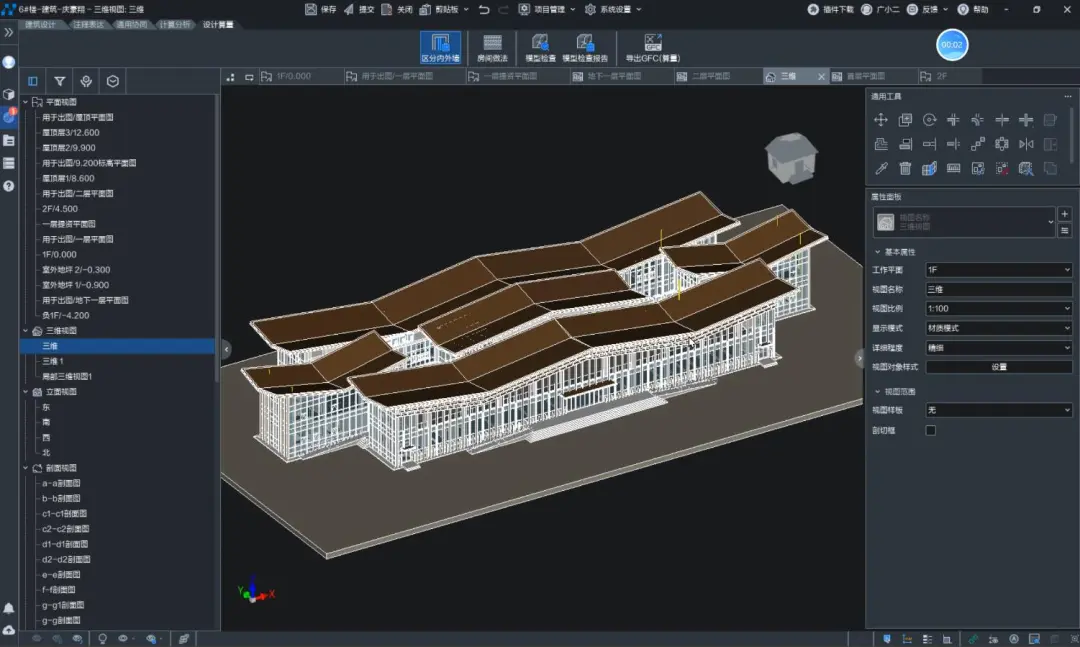
Task: Open the 系统设置 menu
Action: (613, 10)
